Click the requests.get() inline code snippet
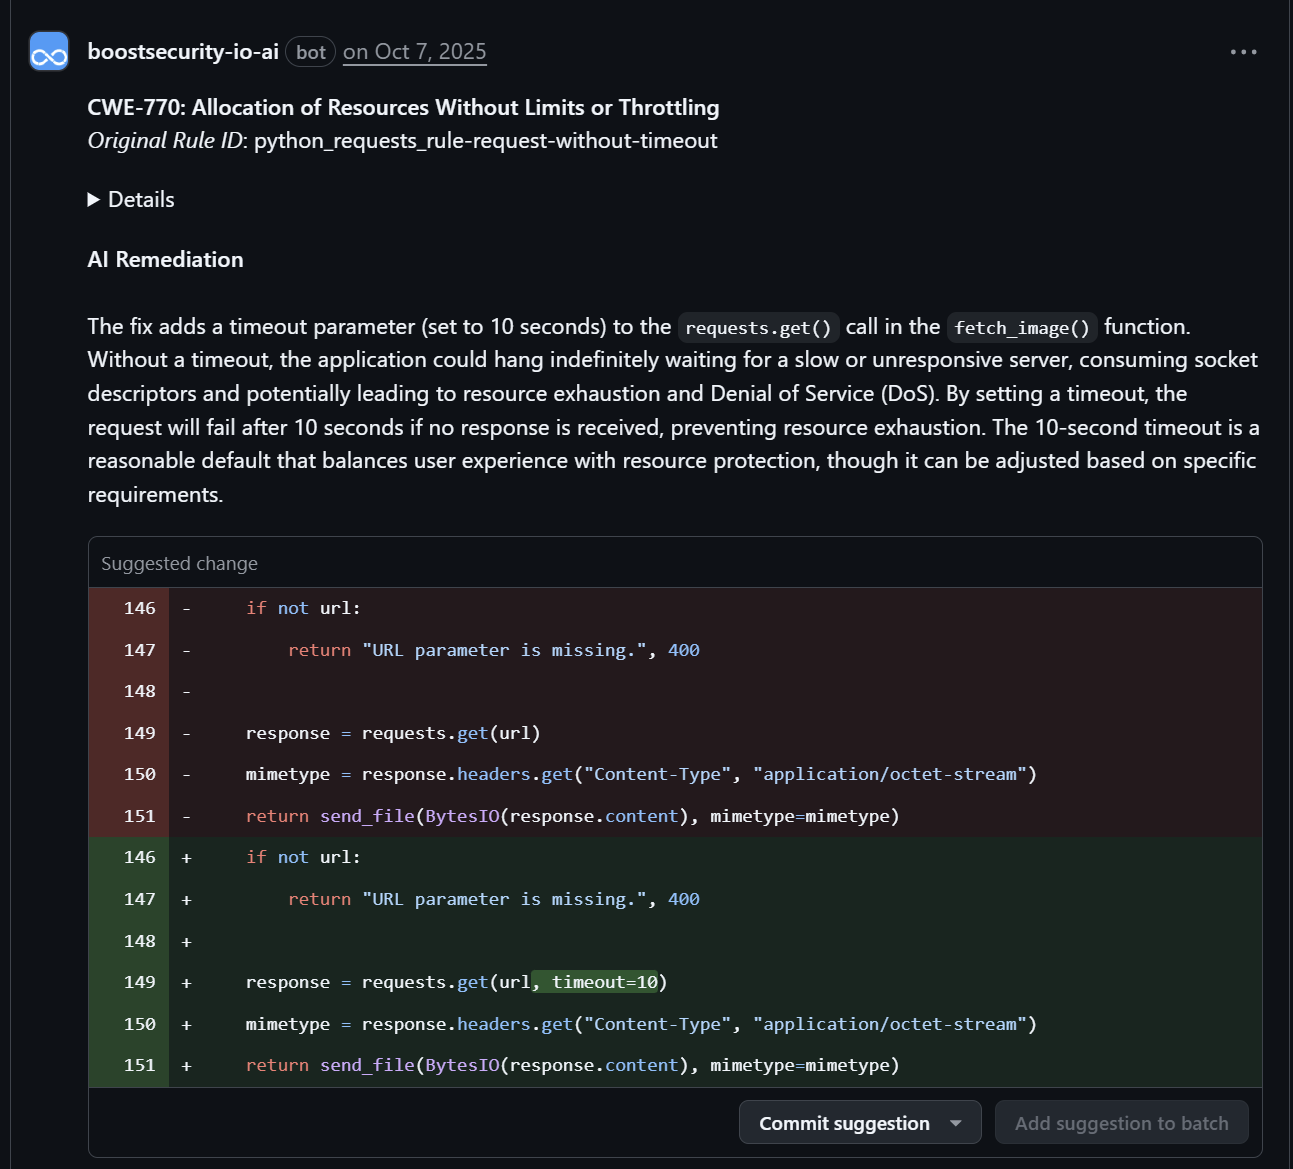This screenshot has width=1293, height=1169. pos(758,328)
